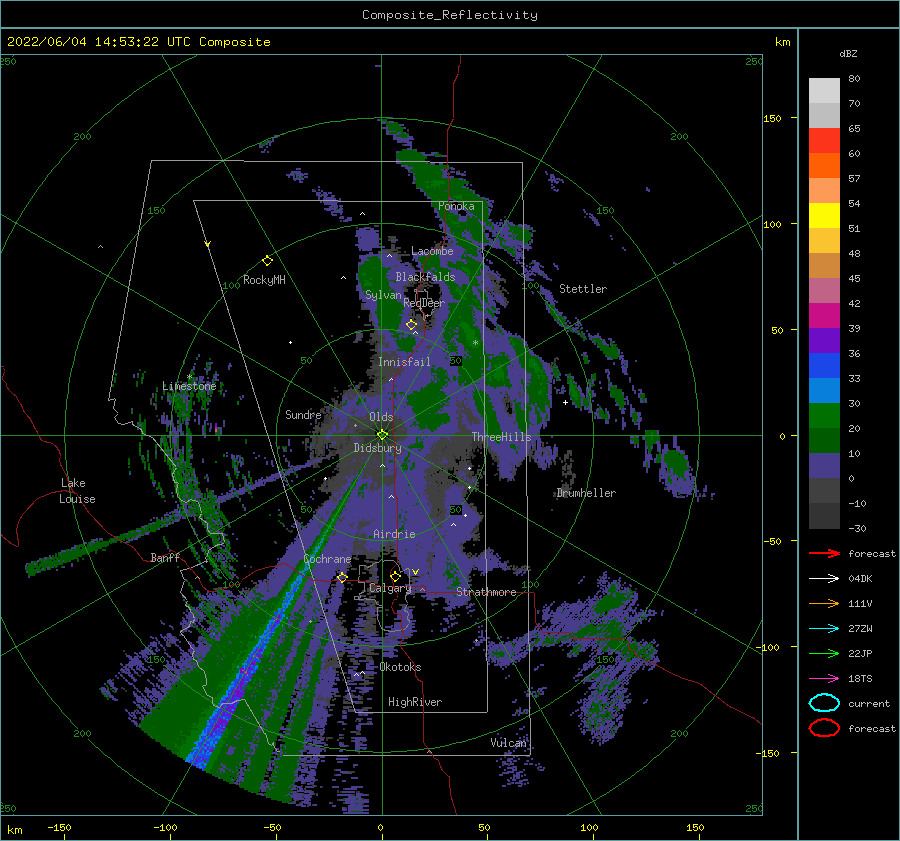The image size is (900, 841).
Task: Click the Okotoks label
Action: (400, 667)
